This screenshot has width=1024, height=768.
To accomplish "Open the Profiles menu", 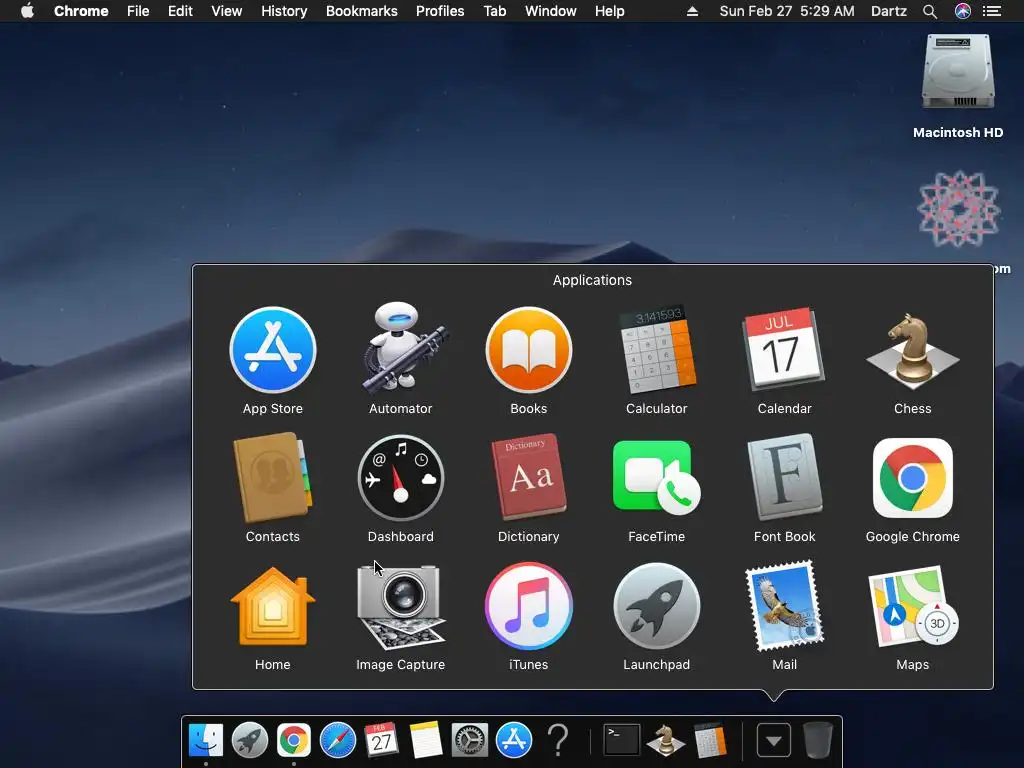I will click(x=440, y=11).
